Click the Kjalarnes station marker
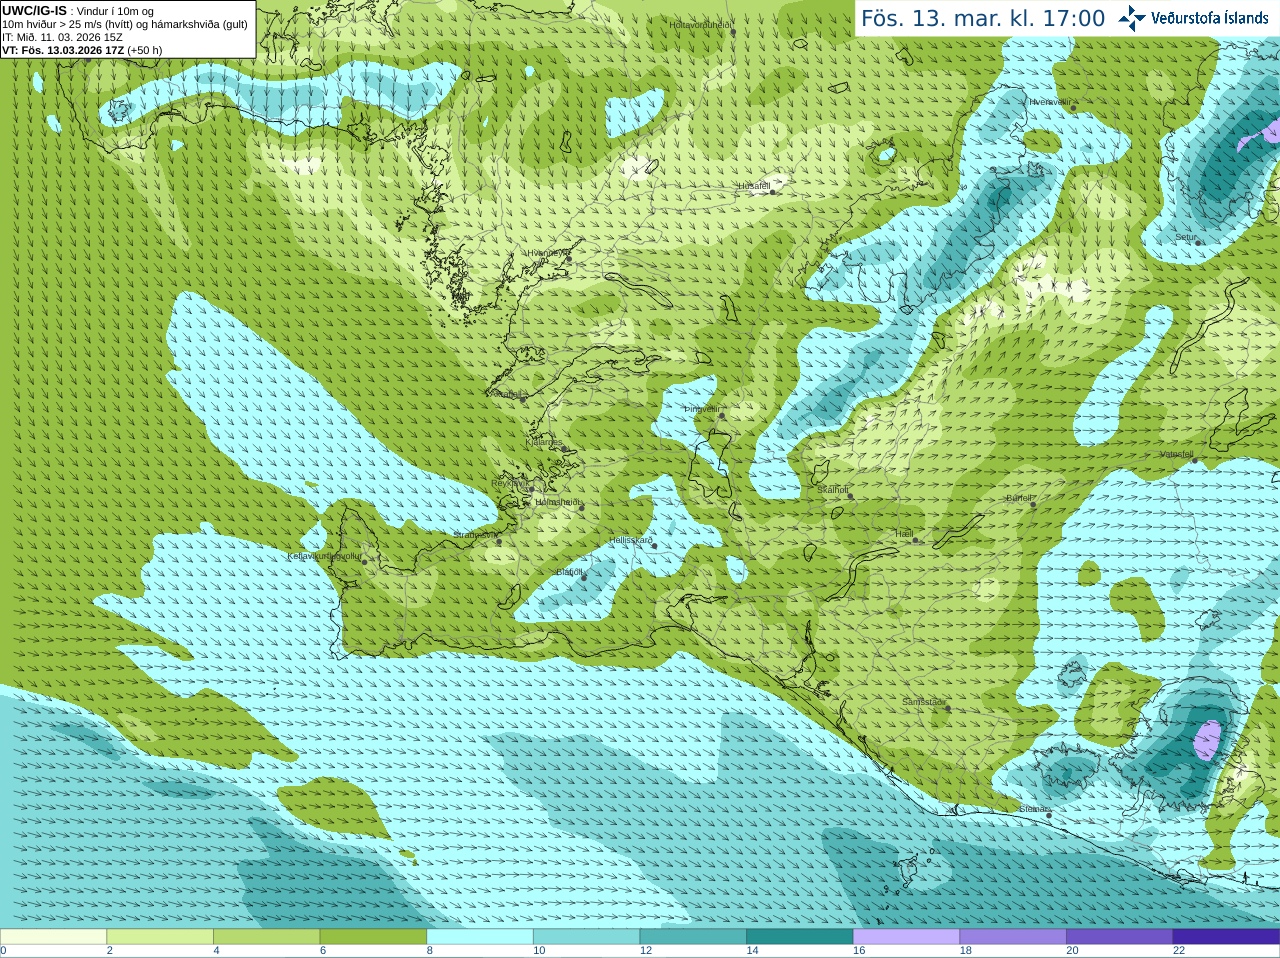The width and height of the screenshot is (1280, 958). coord(565,449)
